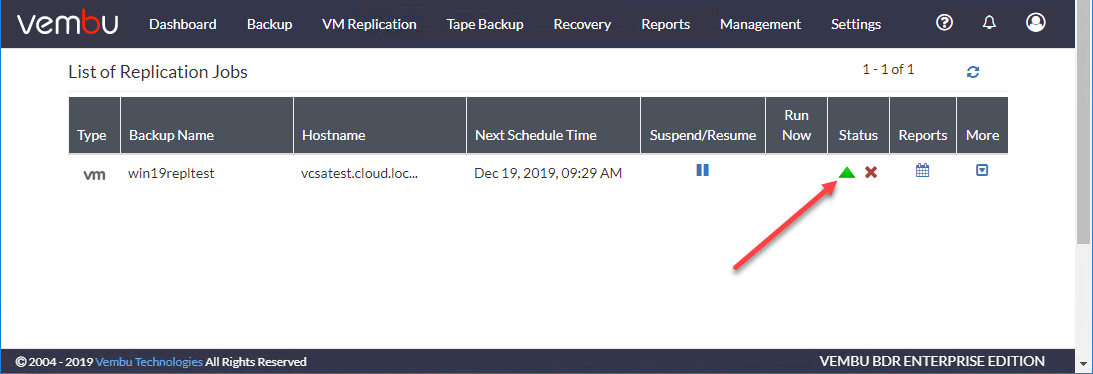This screenshot has width=1093, height=374.
Task: Abort job using the red X icon
Action: (x=871, y=172)
